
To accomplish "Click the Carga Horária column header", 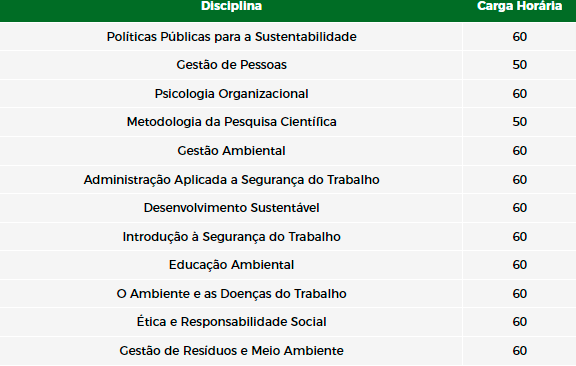I will click(519, 6).
